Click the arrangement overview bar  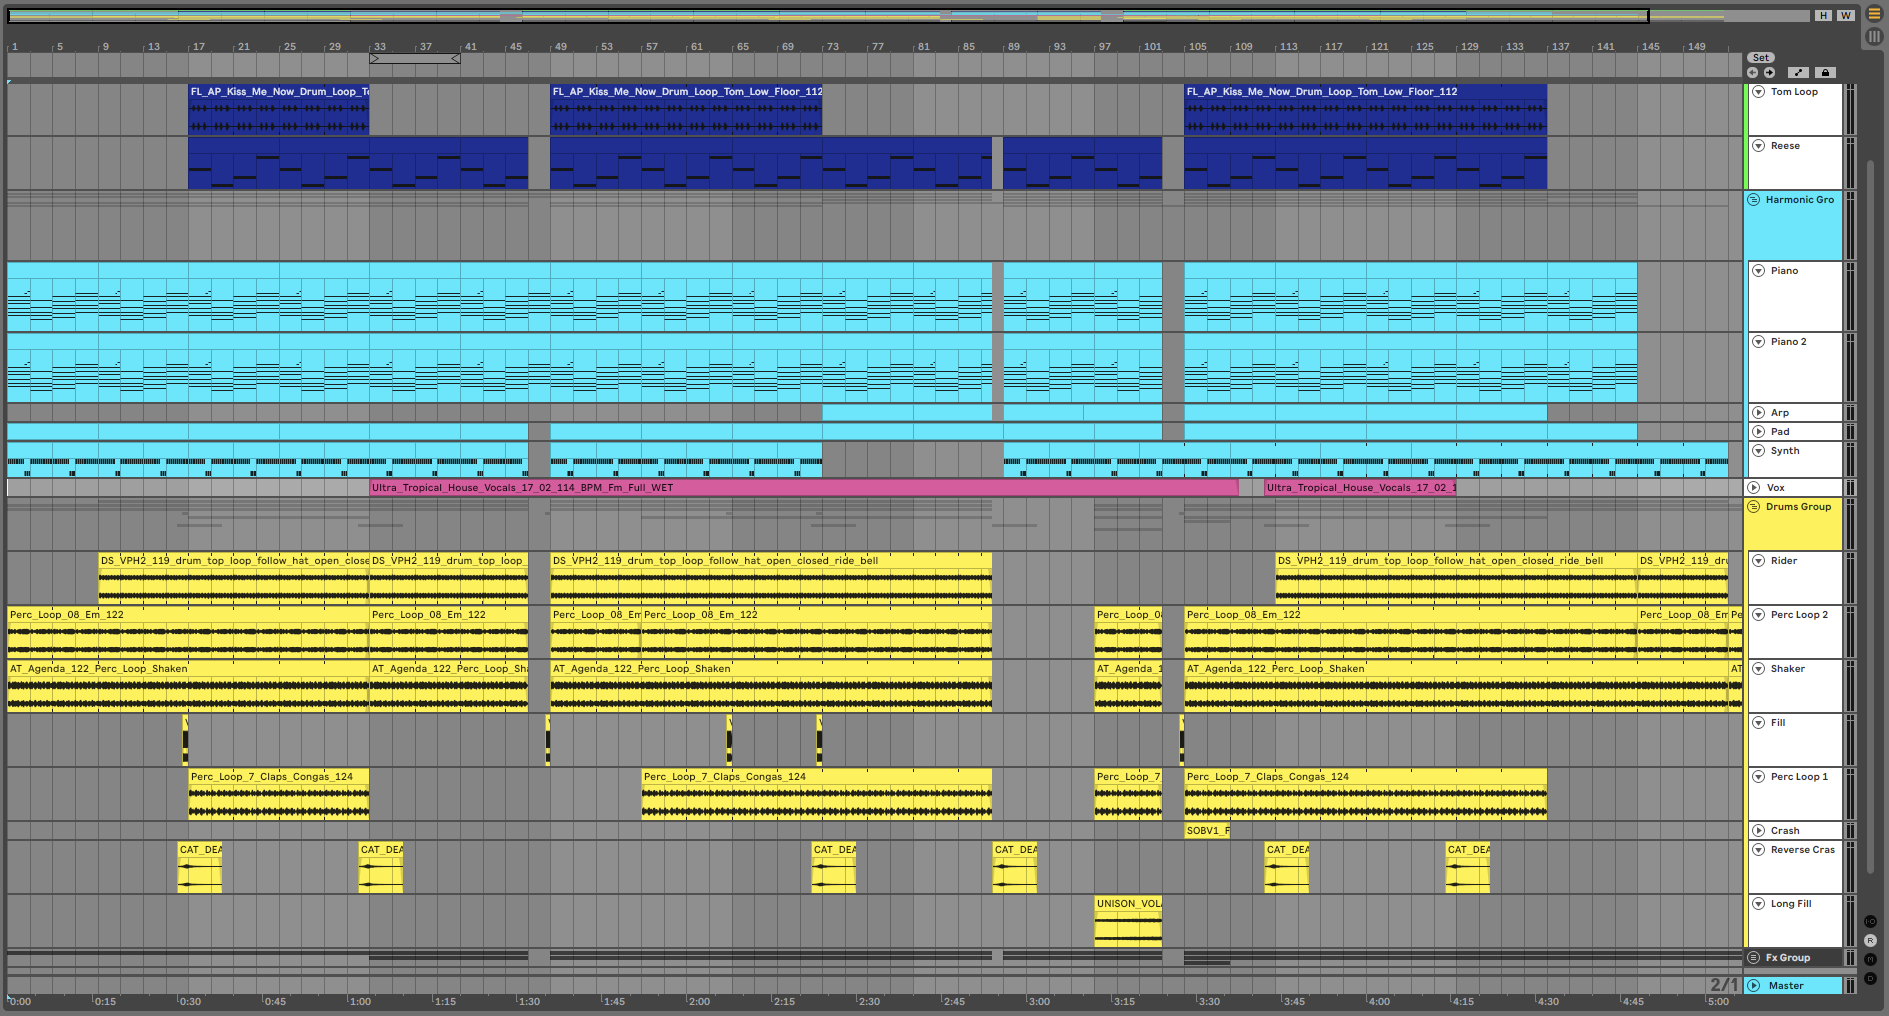[x=908, y=16]
